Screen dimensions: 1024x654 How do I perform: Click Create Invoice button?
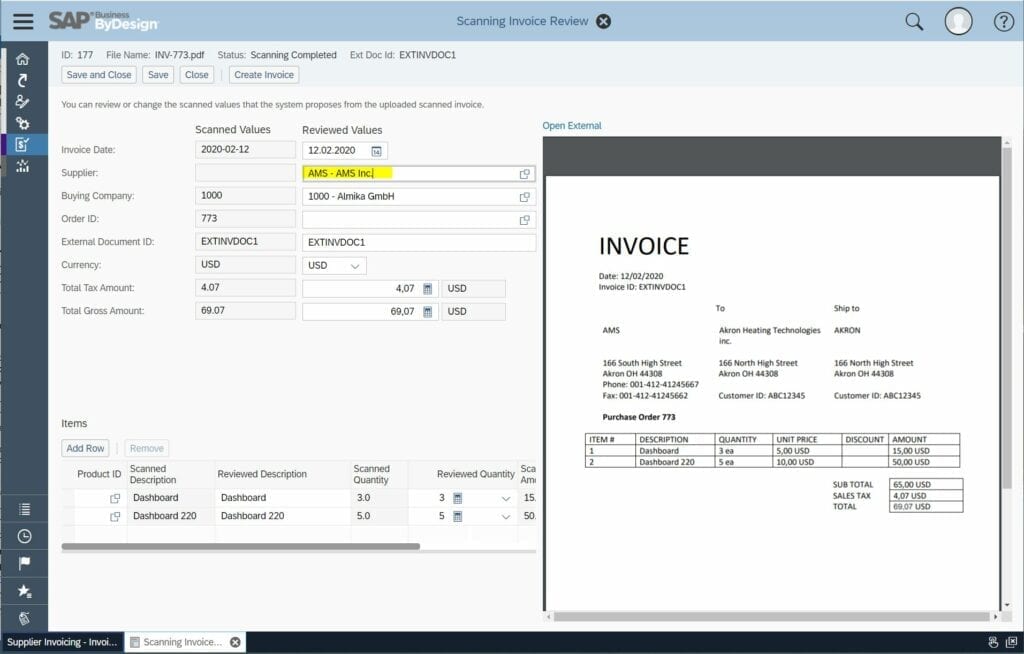point(264,74)
